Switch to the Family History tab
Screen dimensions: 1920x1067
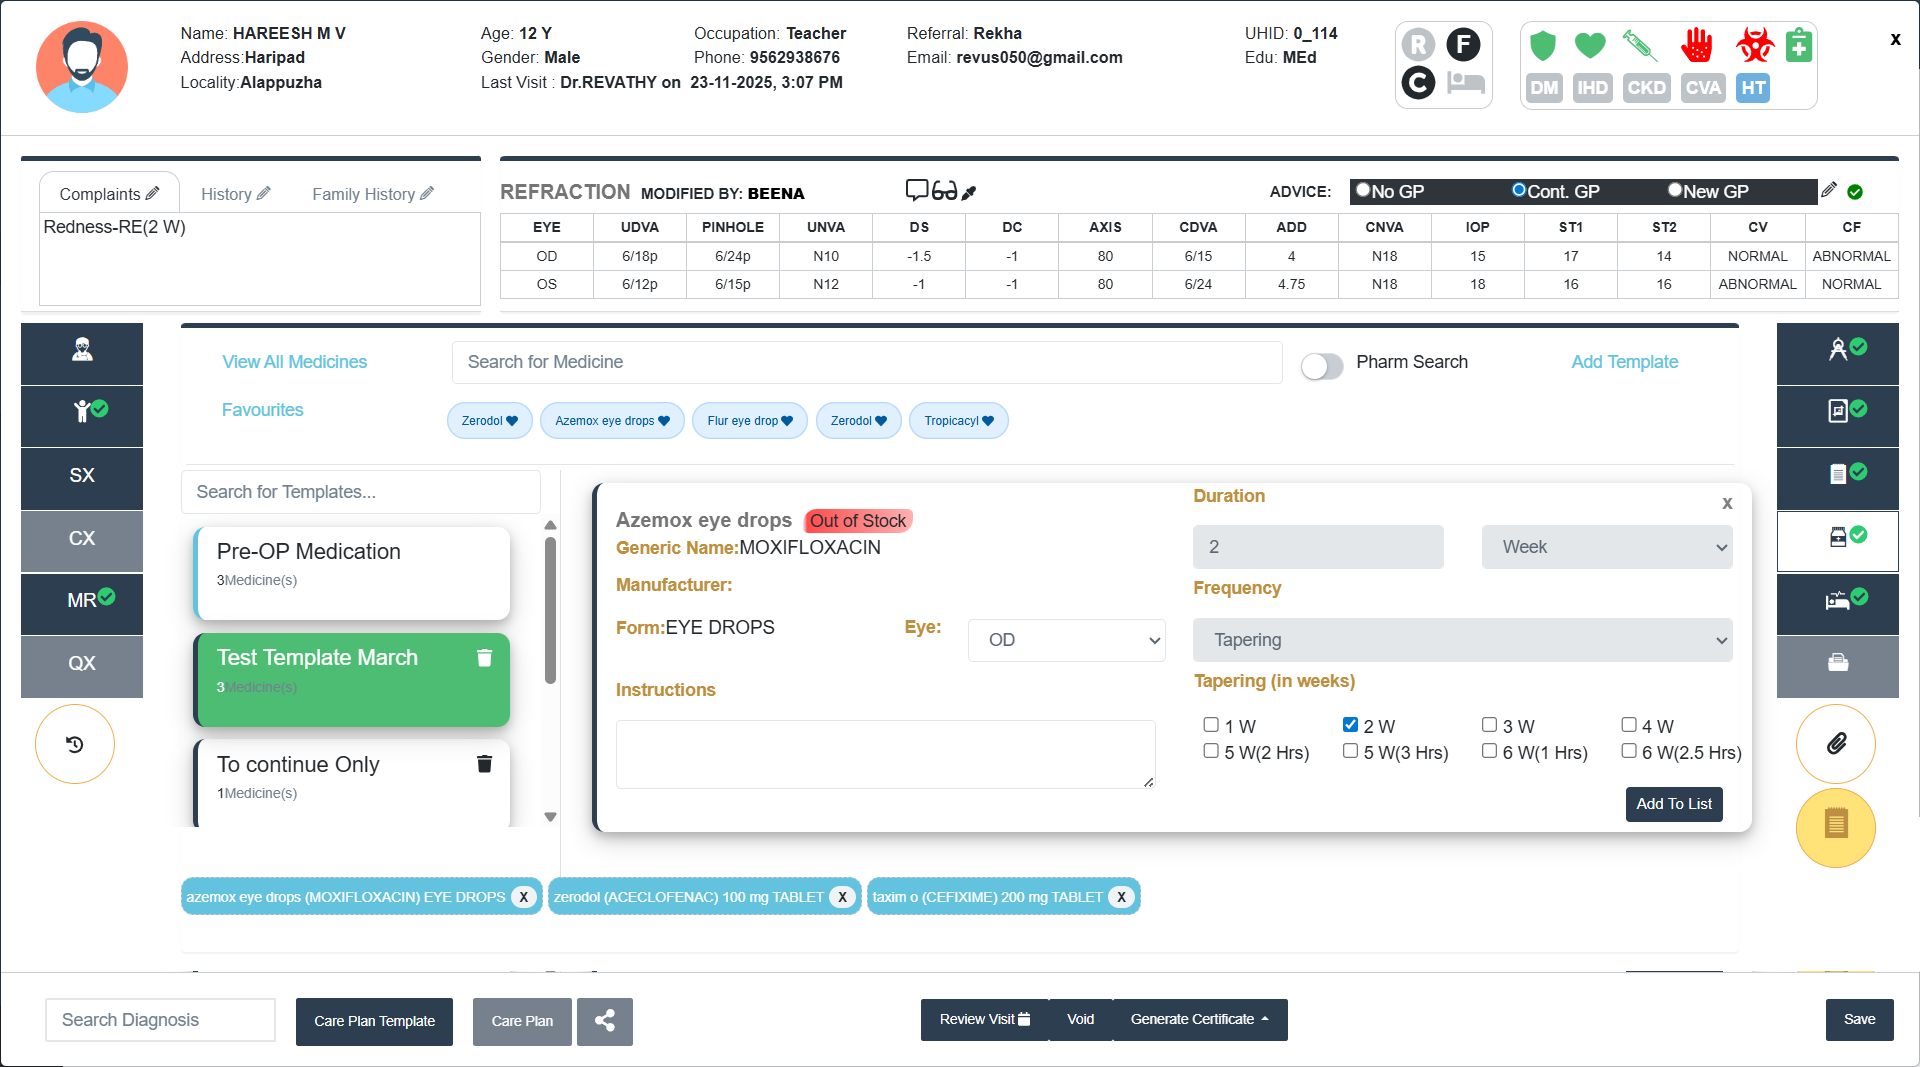point(372,194)
